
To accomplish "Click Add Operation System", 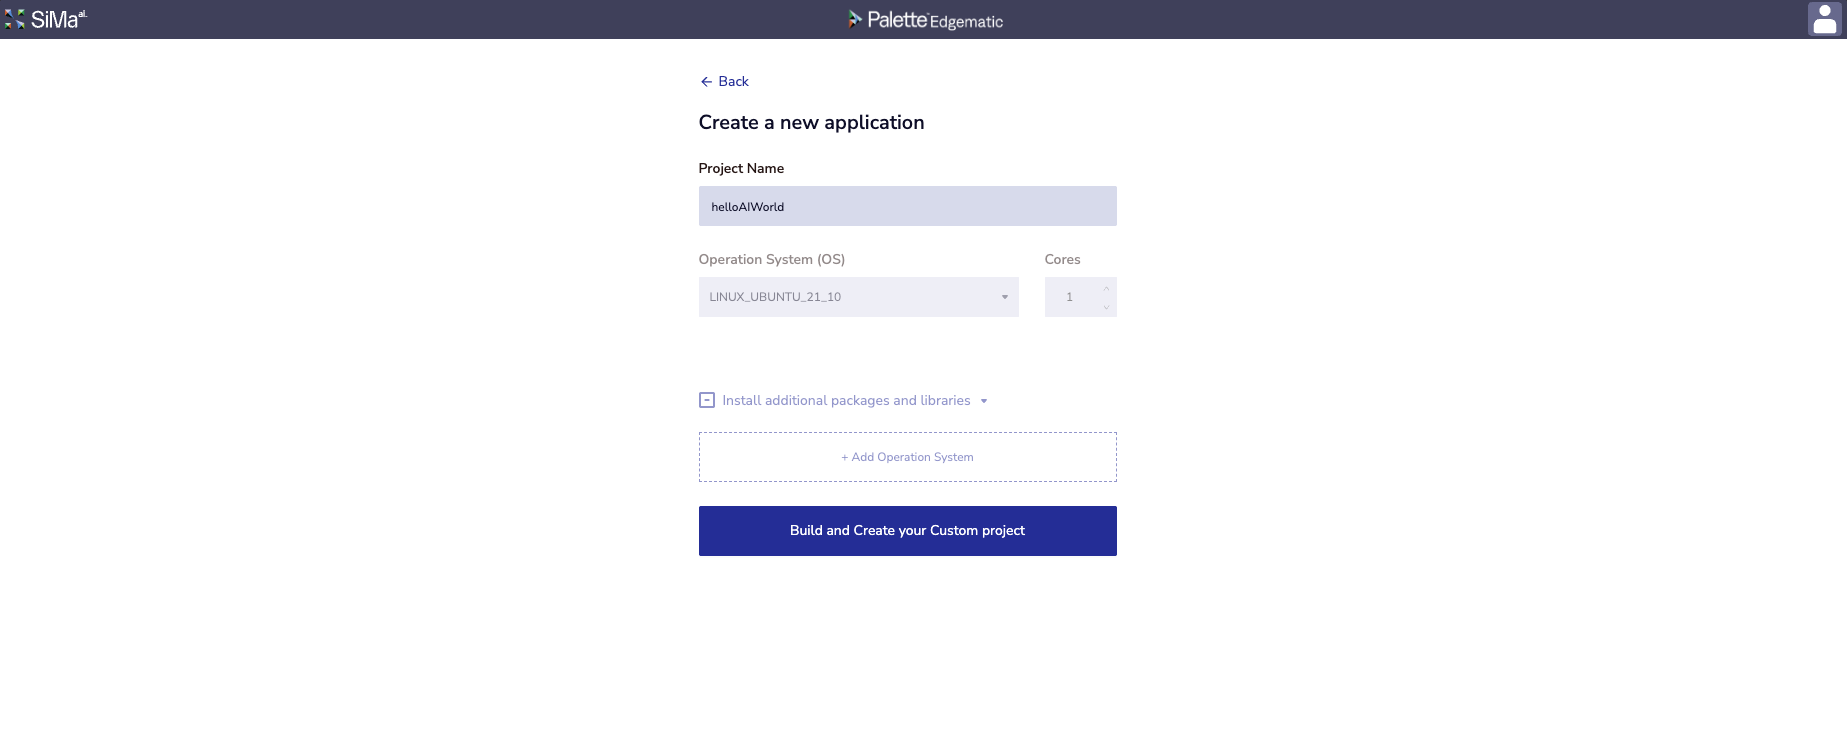I will coord(907,457).
